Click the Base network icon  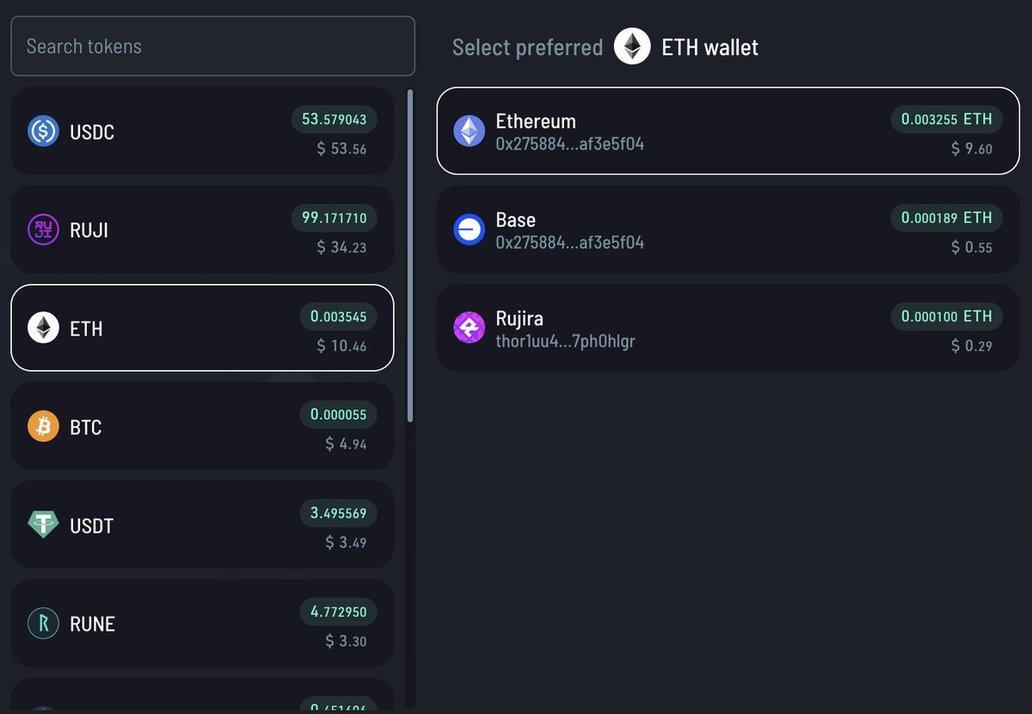[x=469, y=230]
